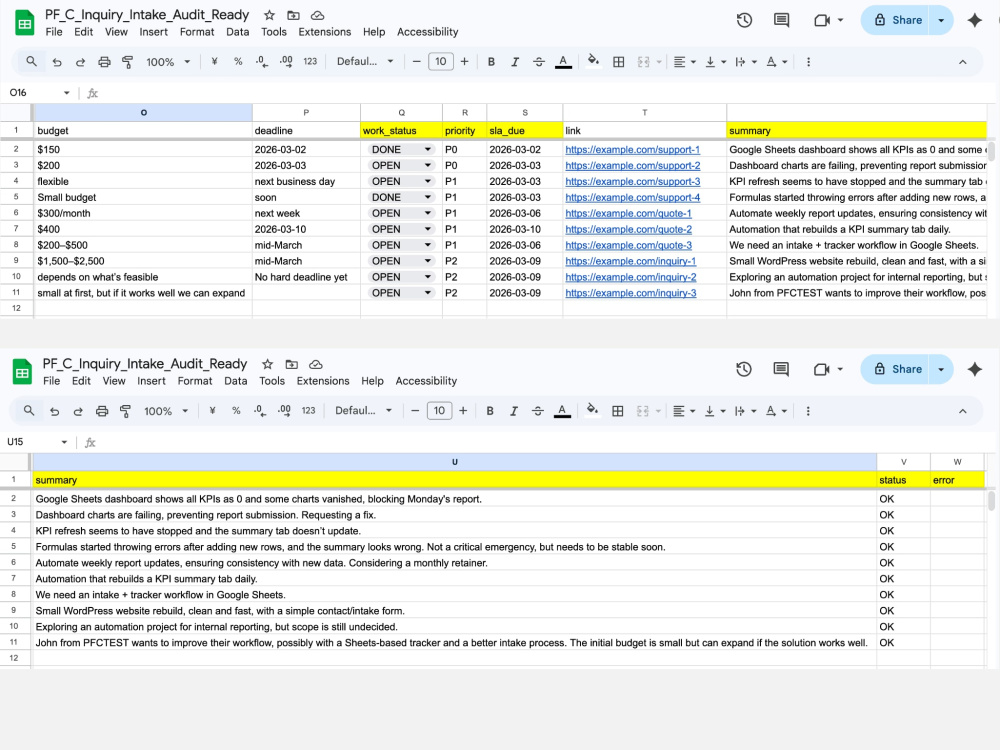The width and height of the screenshot is (1000, 750).
Task: Click the Share button in upper window
Action: pyautogui.click(x=898, y=20)
